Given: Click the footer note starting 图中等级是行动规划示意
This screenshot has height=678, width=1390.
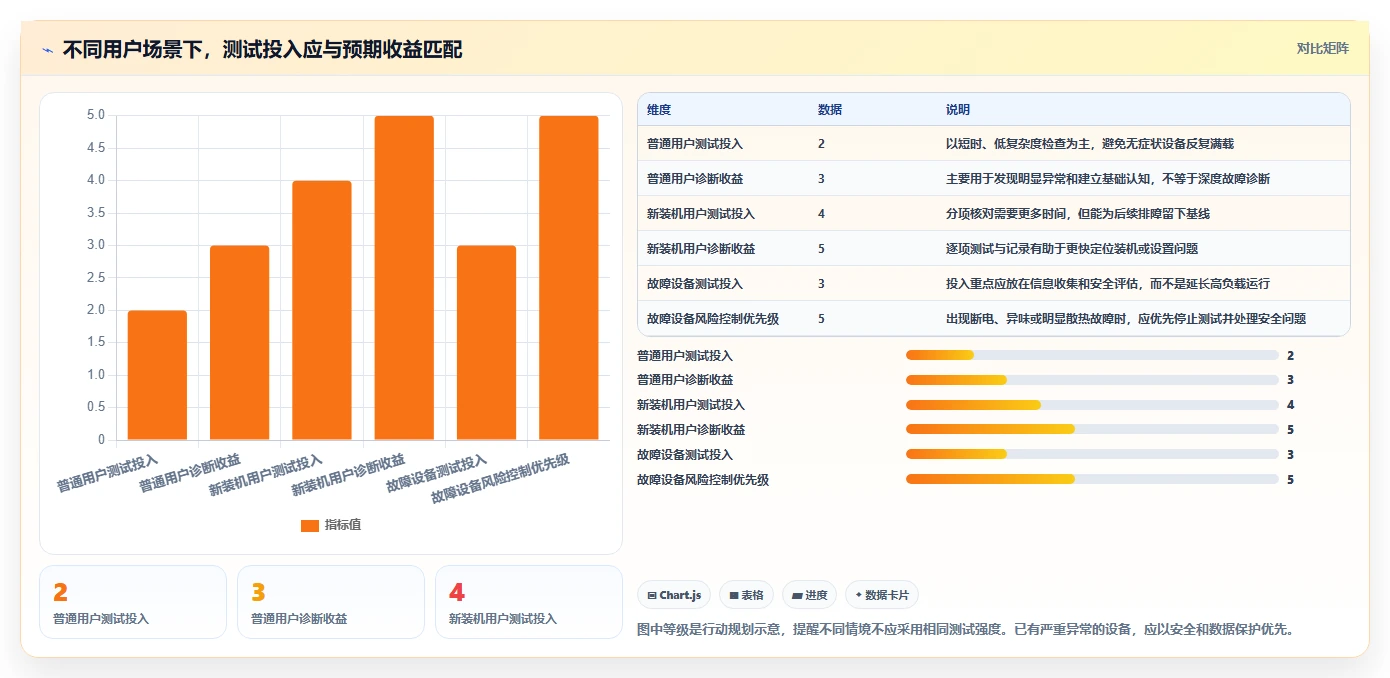Looking at the screenshot, I should tap(967, 630).
